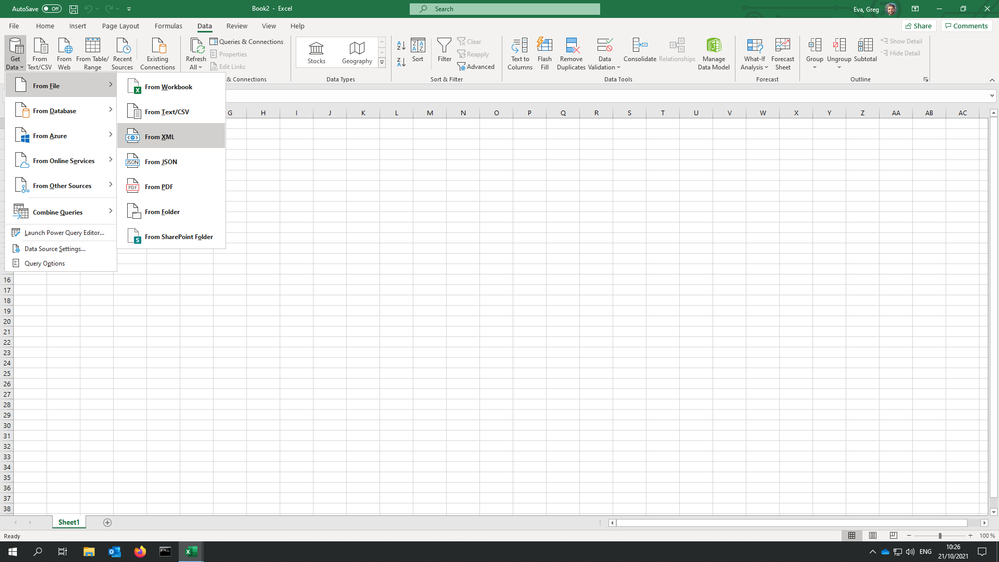Open Outline dialog launcher
Image resolution: width=999 pixels, height=562 pixels.
[x=925, y=80]
